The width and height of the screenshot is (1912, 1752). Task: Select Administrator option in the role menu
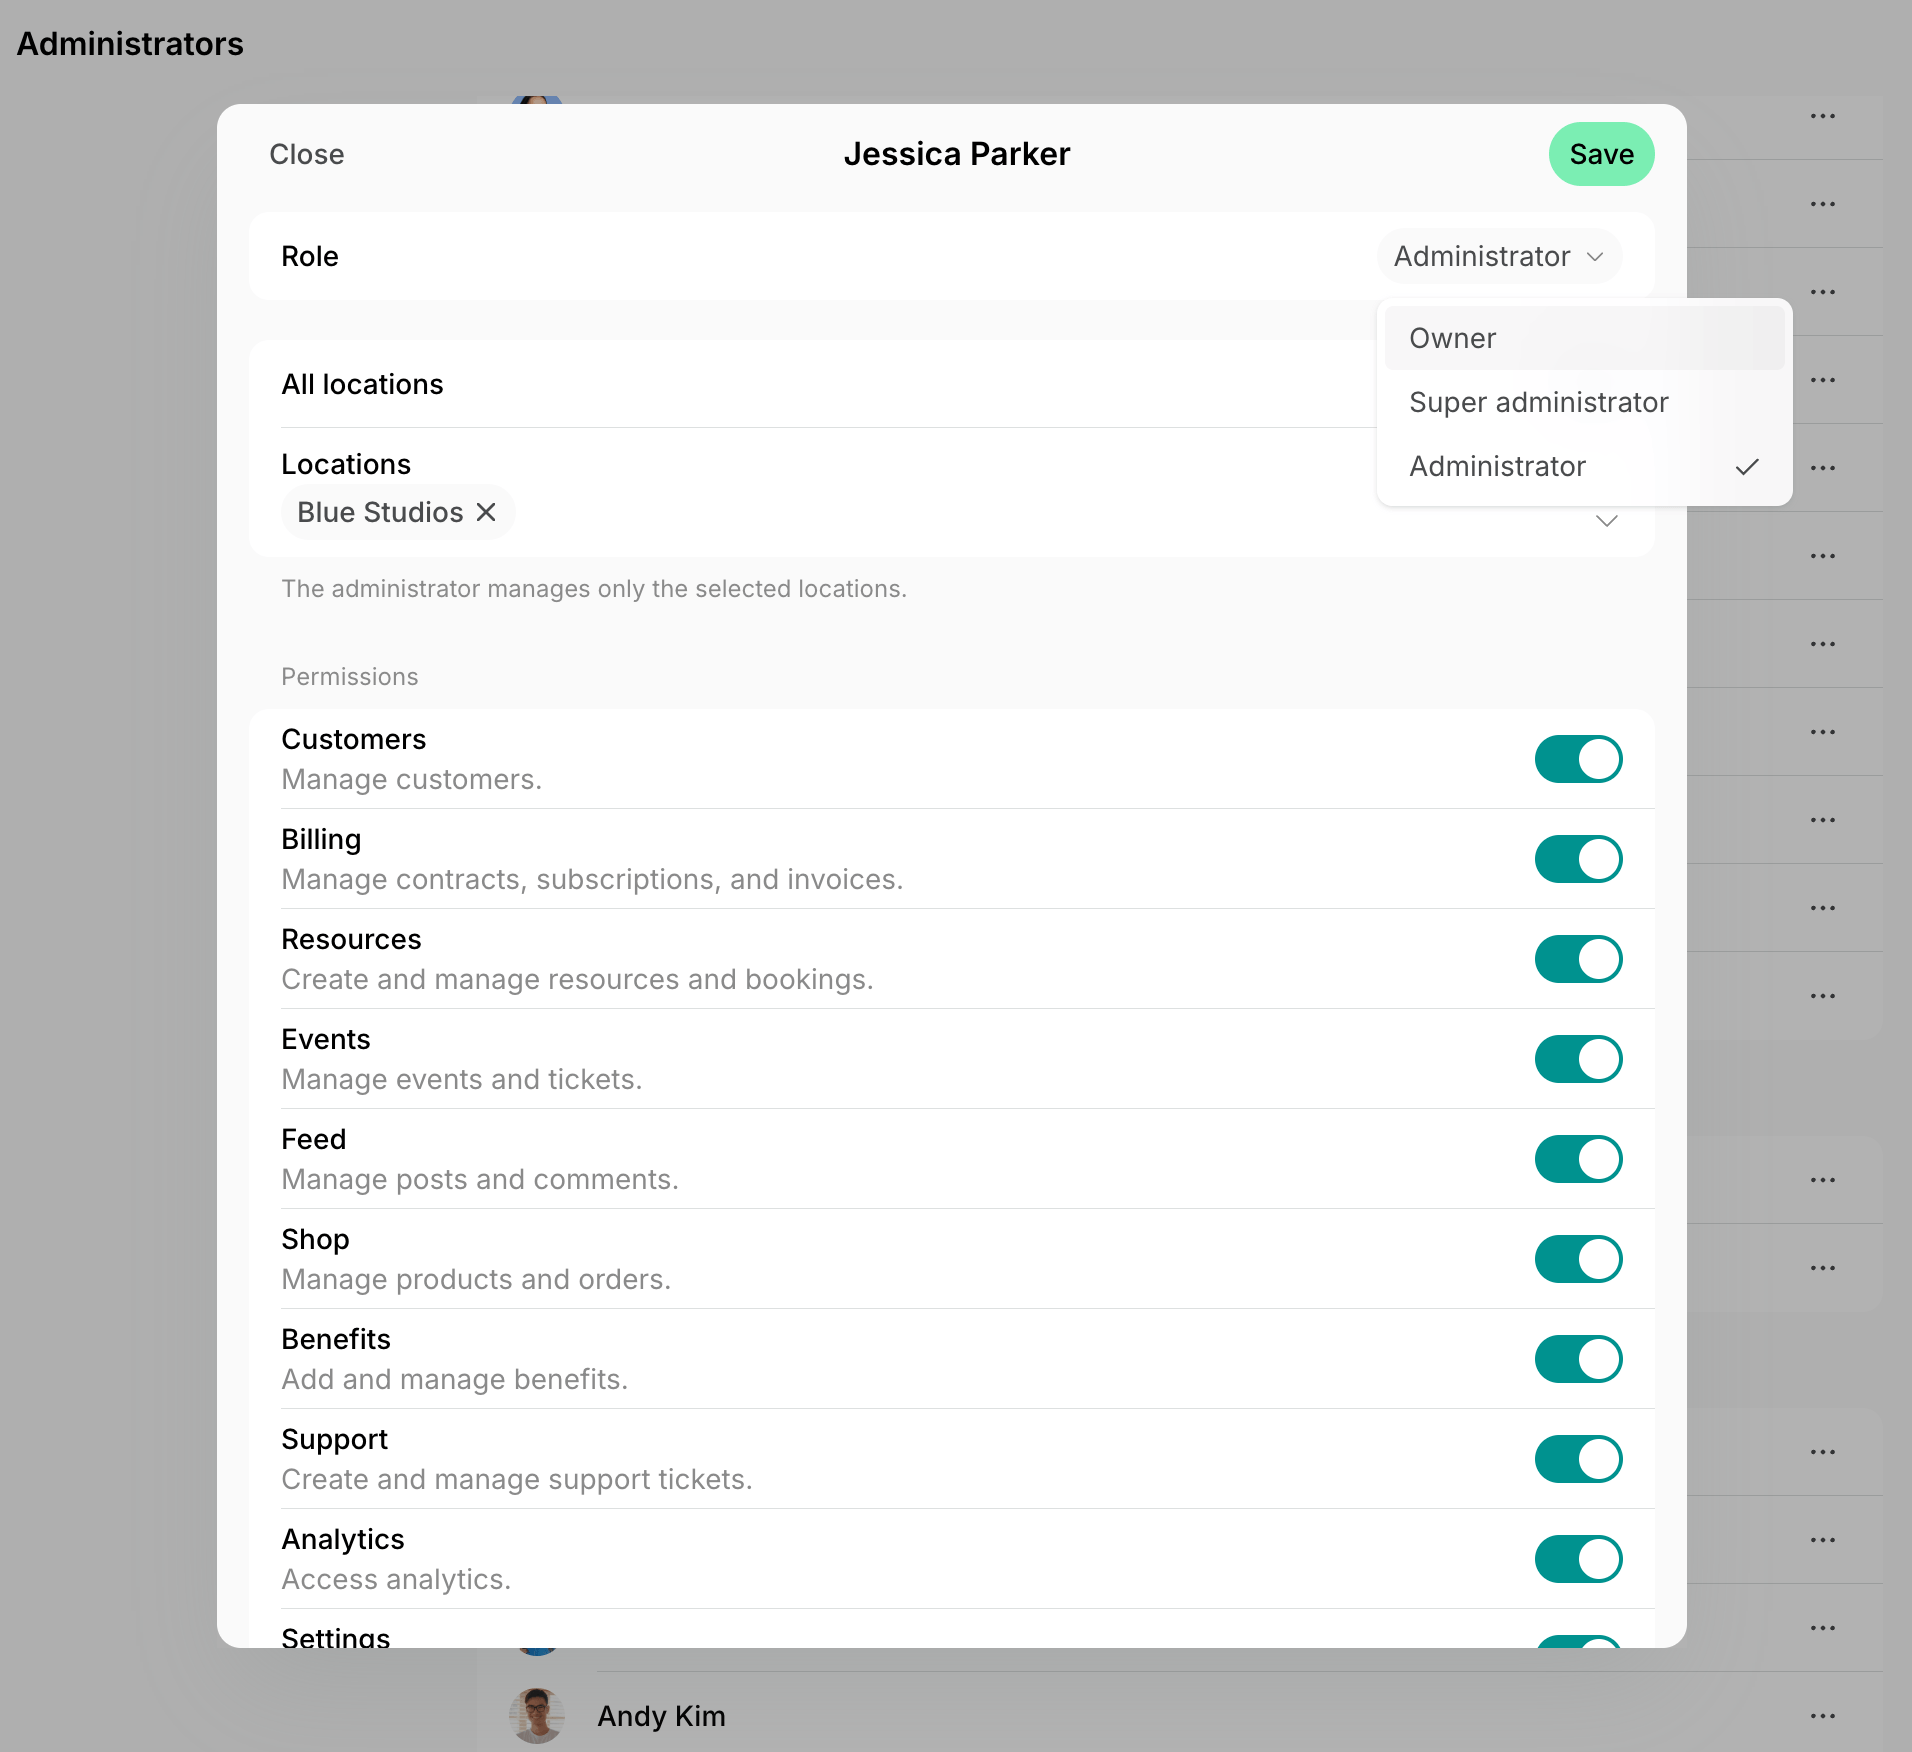1584,466
